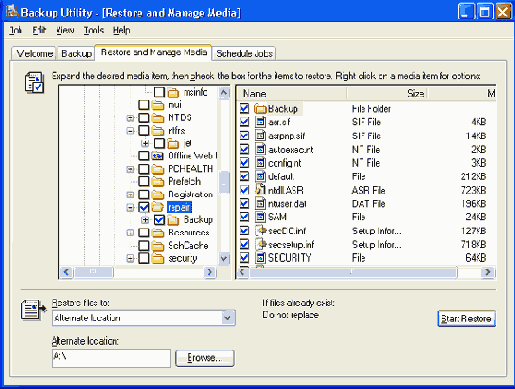Uncheck the asr.sif file checkbox
The width and height of the screenshot is (515, 389).
coord(244,122)
